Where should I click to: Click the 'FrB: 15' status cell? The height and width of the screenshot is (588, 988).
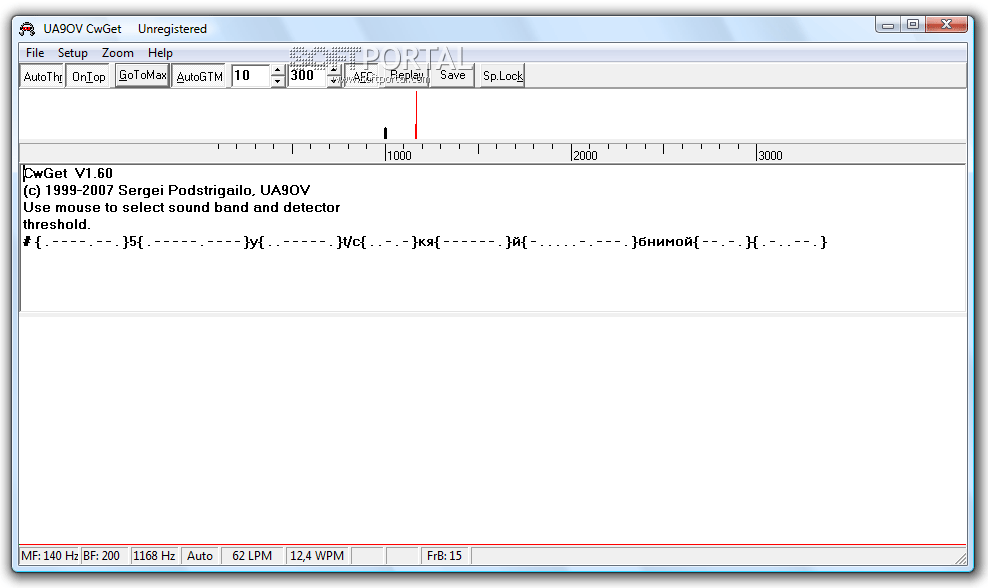(x=444, y=556)
